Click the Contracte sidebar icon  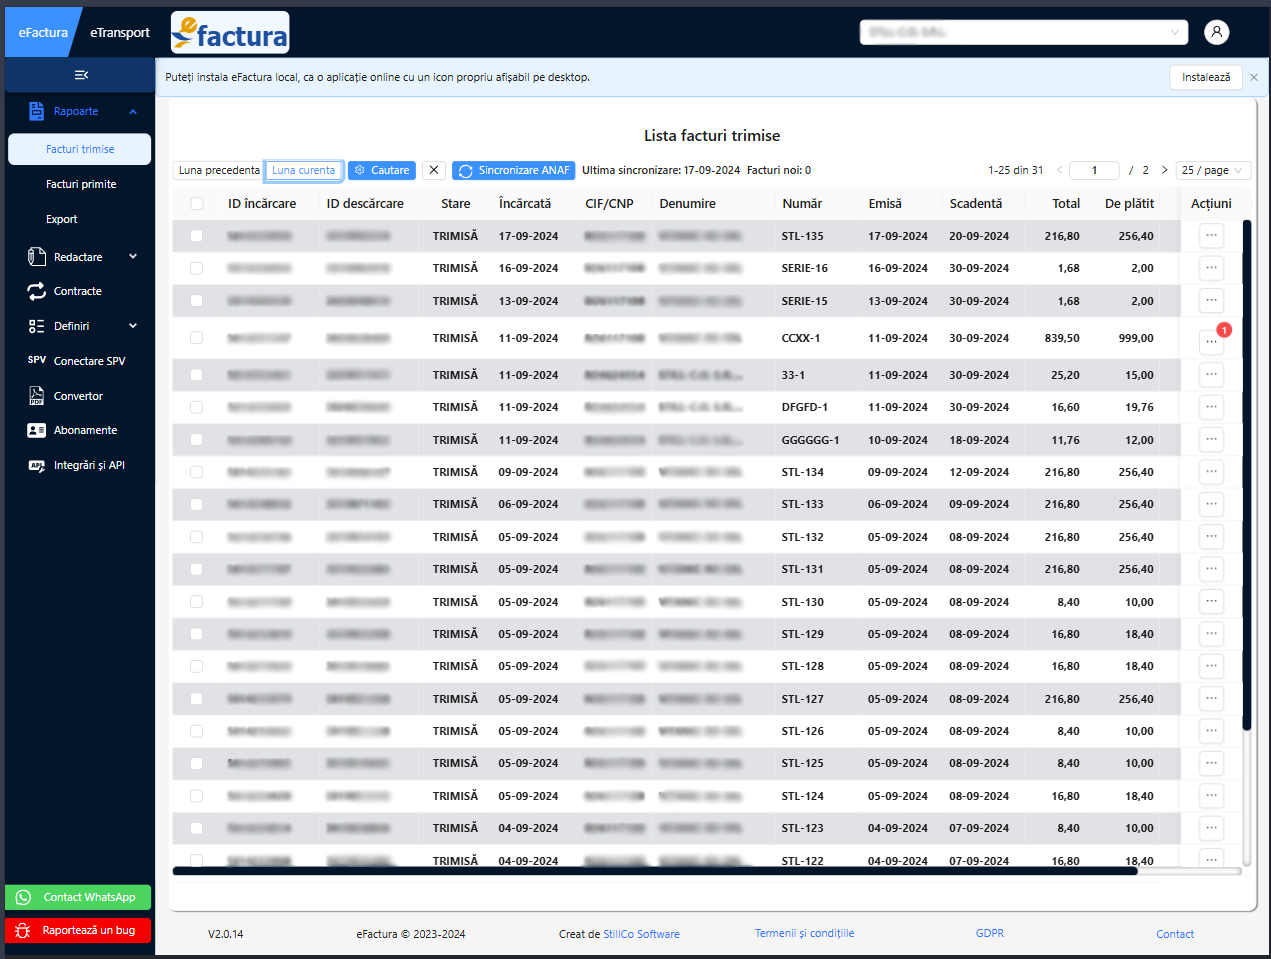[37, 291]
